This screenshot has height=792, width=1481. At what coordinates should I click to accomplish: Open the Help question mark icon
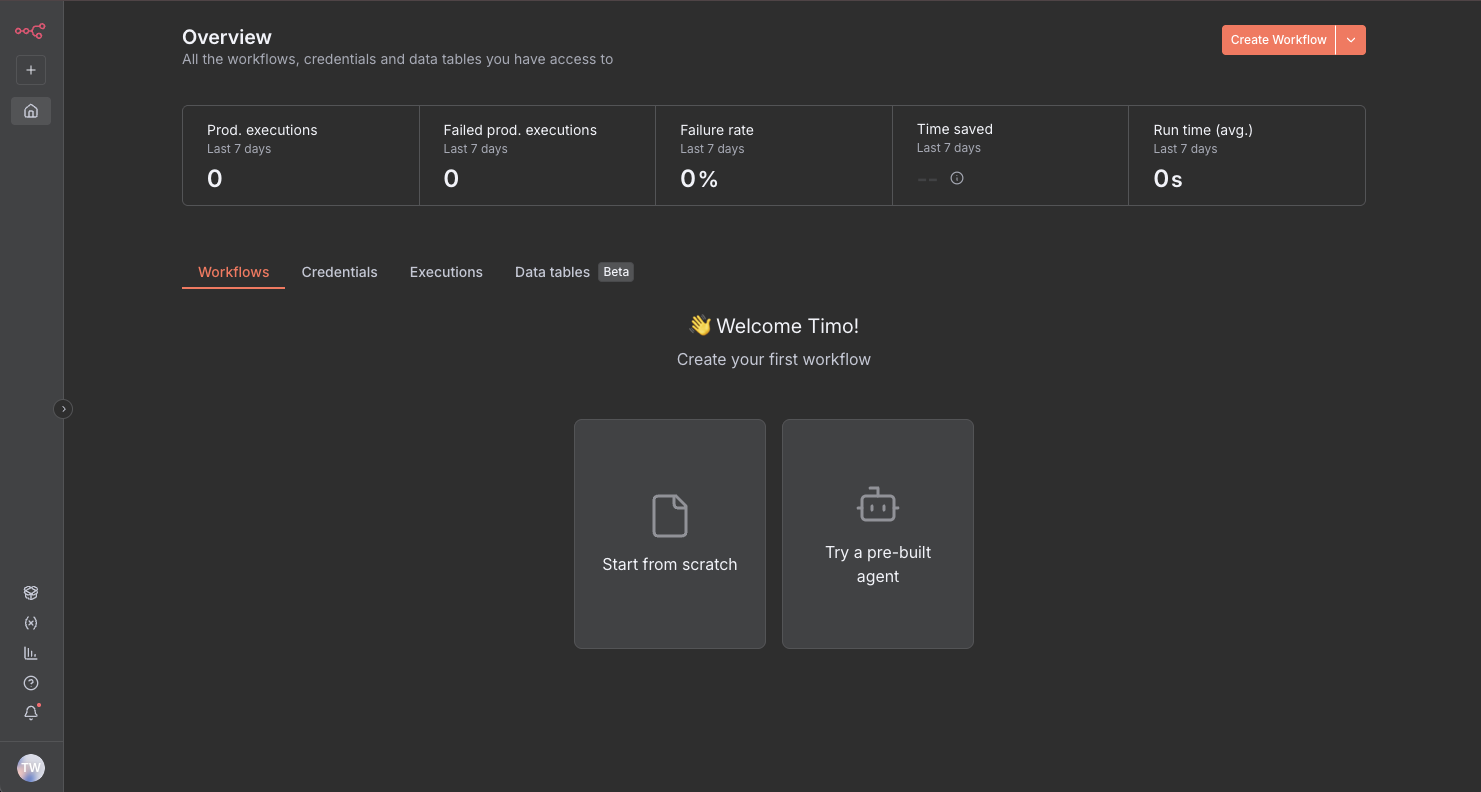(x=31, y=683)
